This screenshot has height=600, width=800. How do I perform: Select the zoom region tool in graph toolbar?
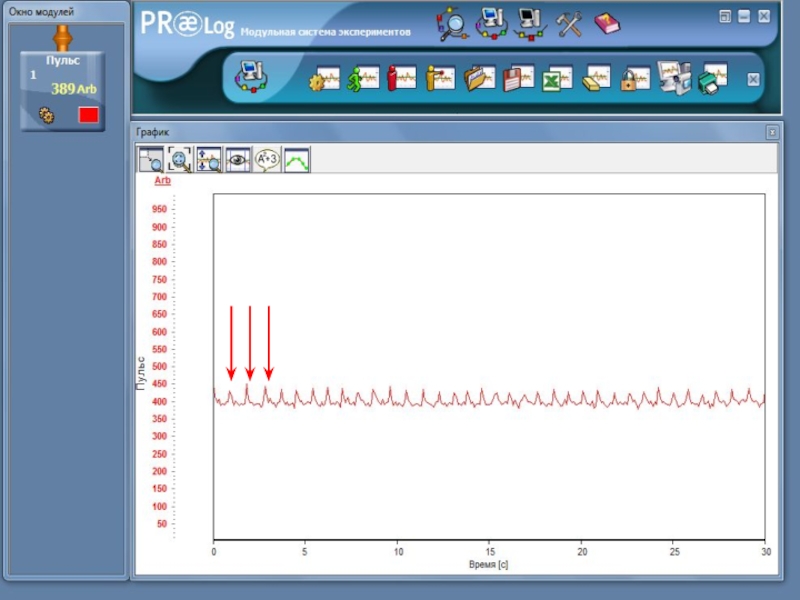point(151,159)
